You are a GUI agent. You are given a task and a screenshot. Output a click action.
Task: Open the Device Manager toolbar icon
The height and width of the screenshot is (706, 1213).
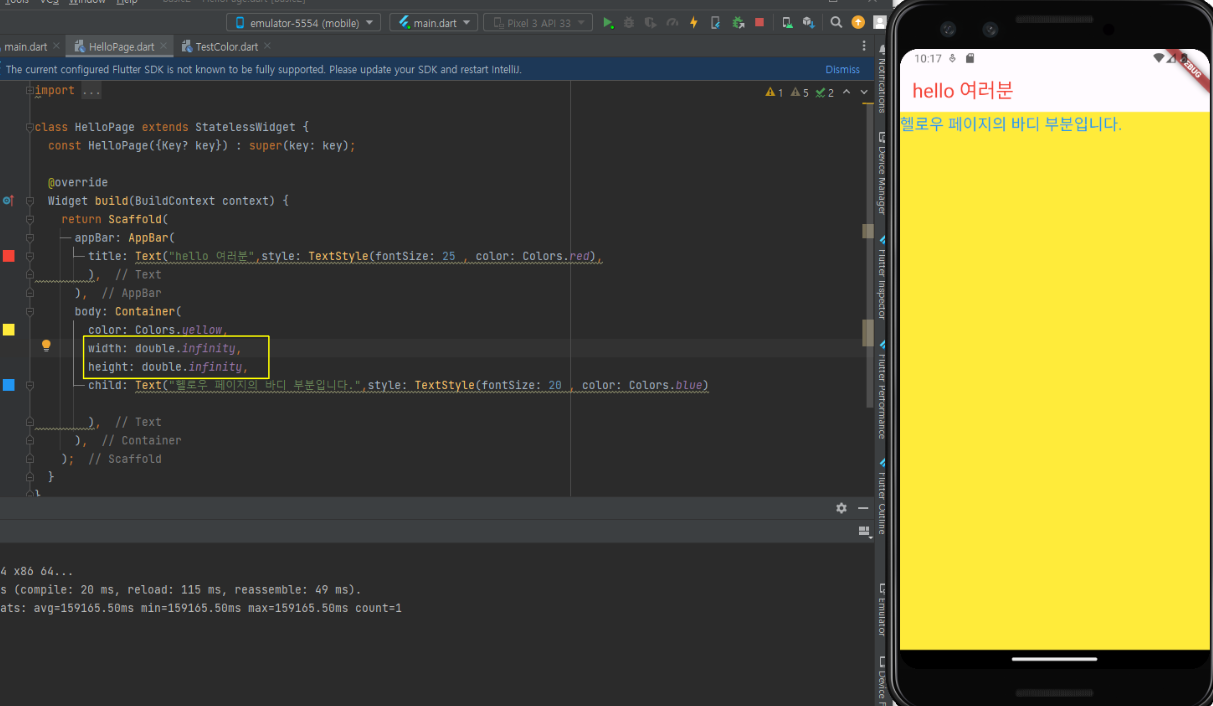tap(787, 22)
